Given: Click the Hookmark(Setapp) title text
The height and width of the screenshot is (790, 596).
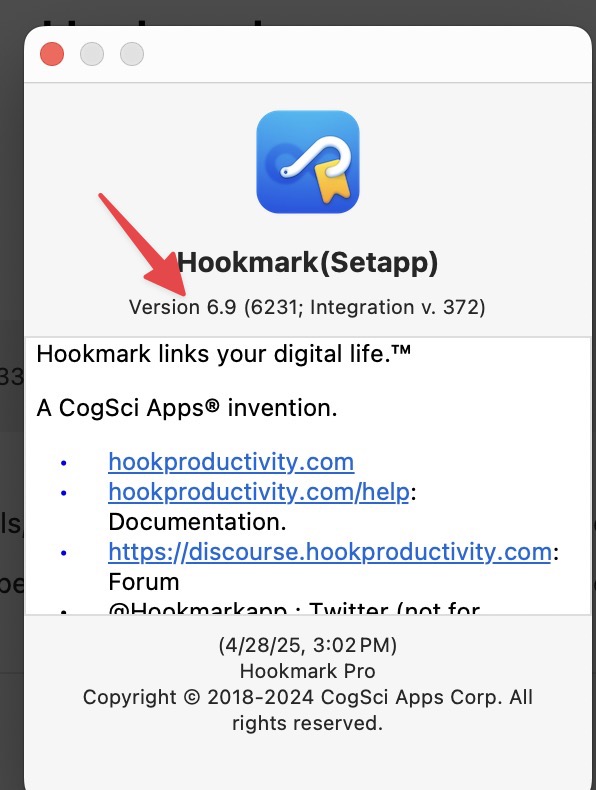Looking at the screenshot, I should 307,262.
